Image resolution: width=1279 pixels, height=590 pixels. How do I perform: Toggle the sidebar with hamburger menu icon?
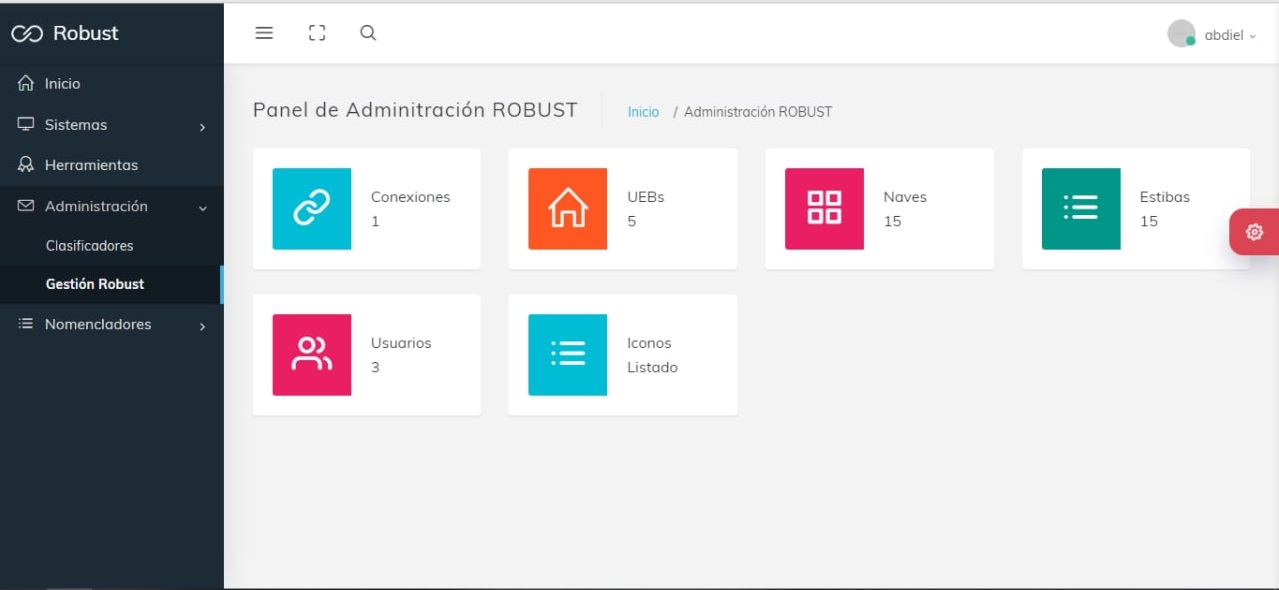[264, 33]
